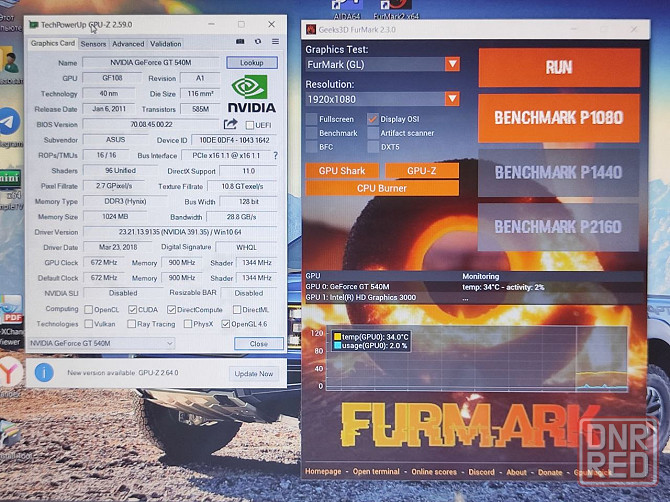Click the GPU-Z refresh icon
670x502 pixels.
[x=258, y=41]
